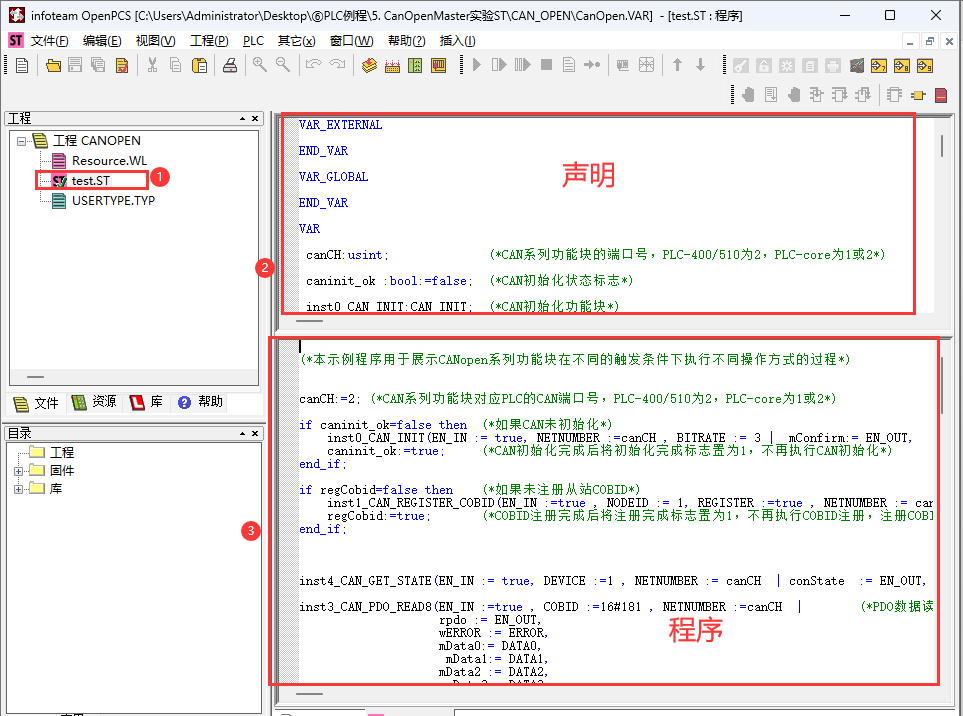Collapse the 工程 CANOPEN project tree node
Viewport: 963px width, 716px height.
(21, 141)
